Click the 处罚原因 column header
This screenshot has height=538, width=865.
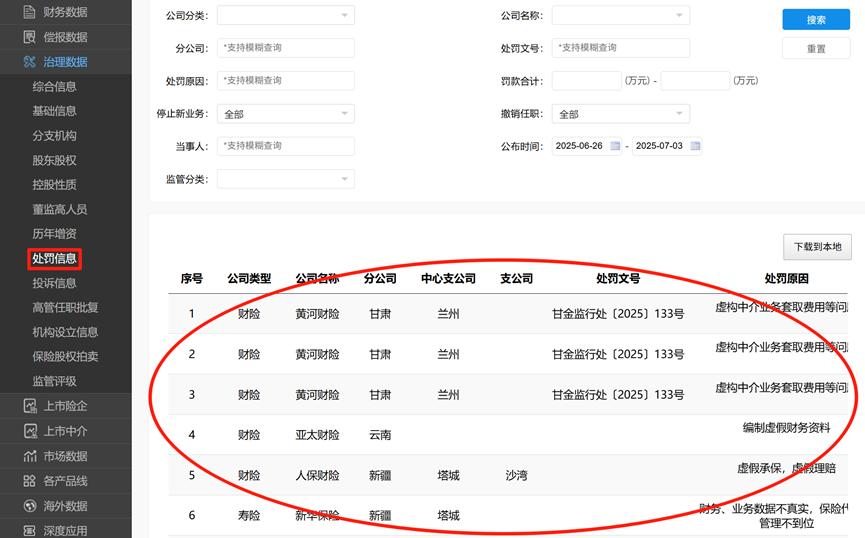pos(786,279)
